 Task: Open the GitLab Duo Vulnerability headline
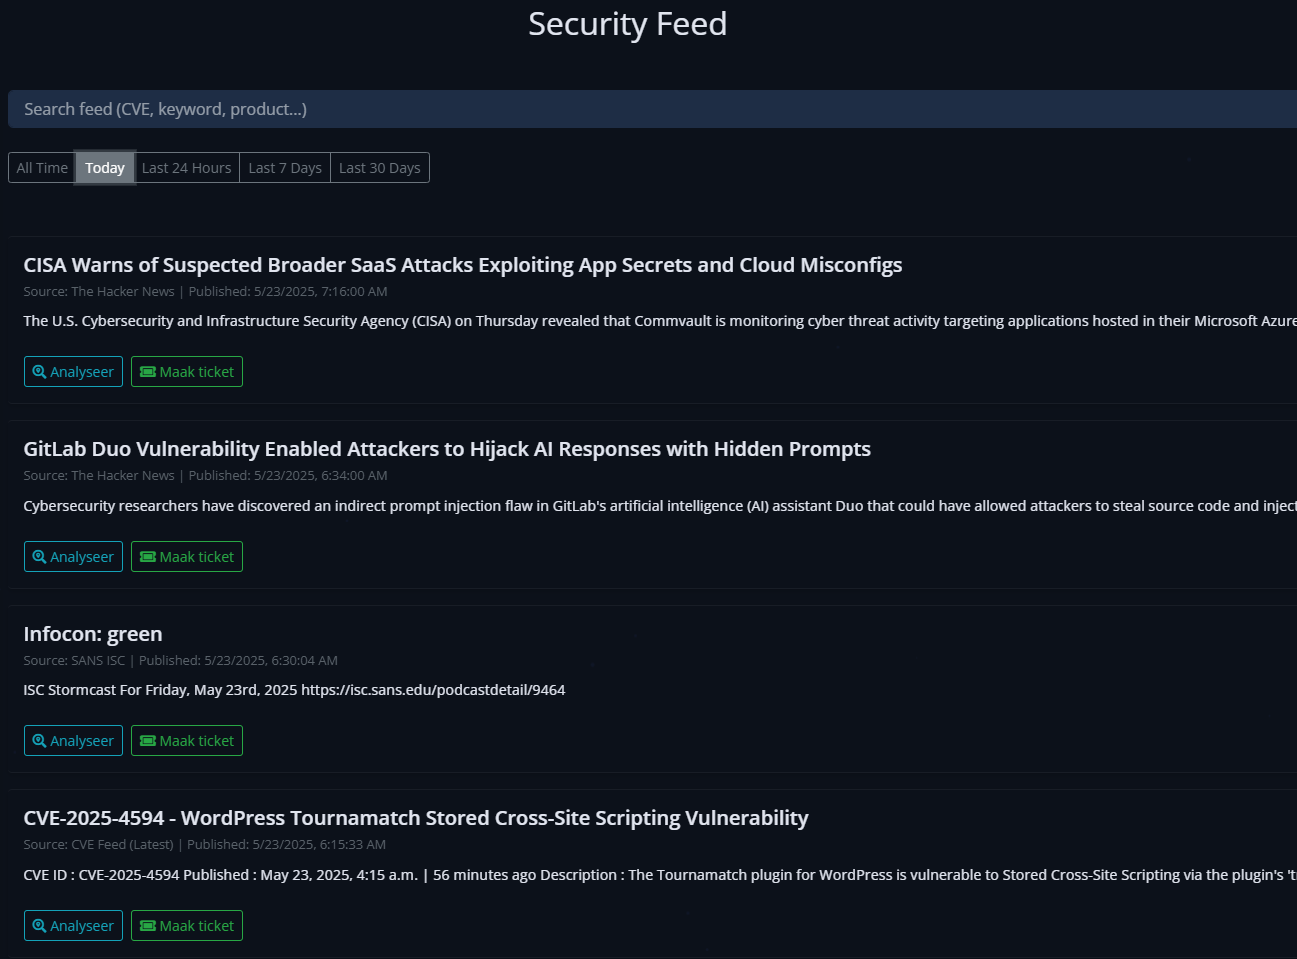point(447,449)
